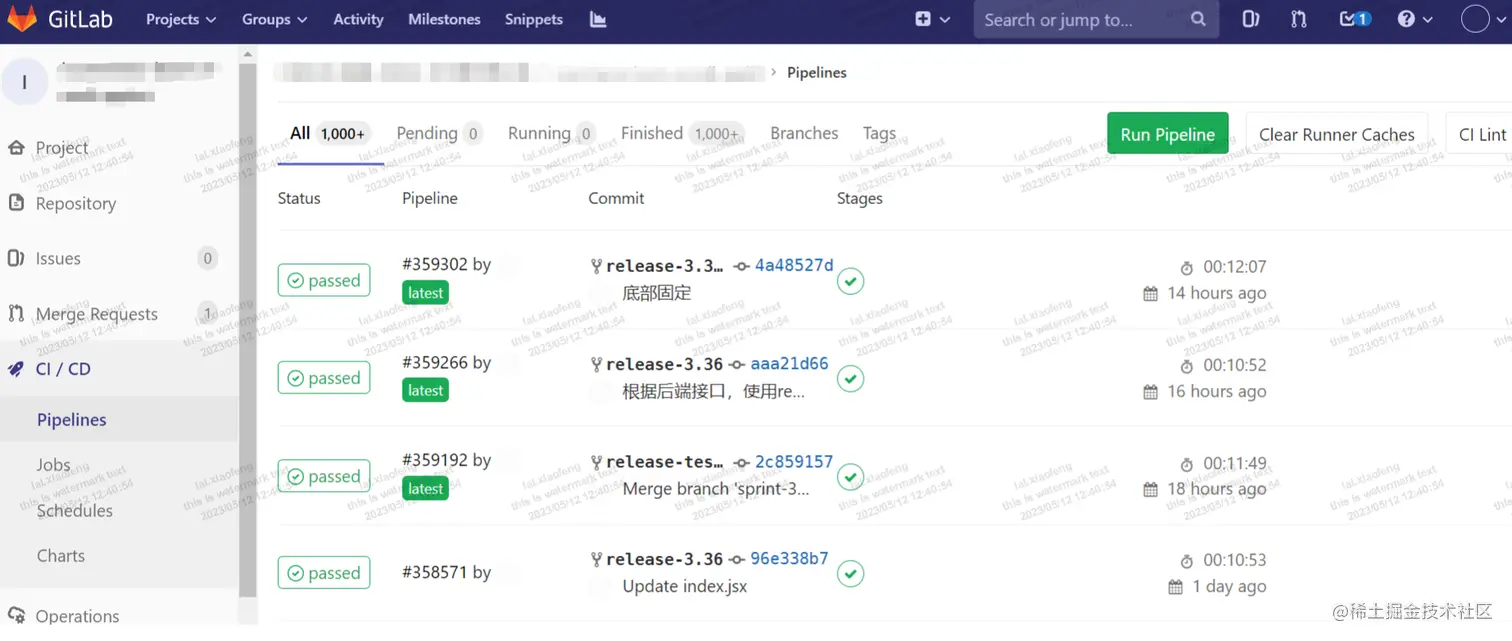Switch to the Pending tab

[439, 133]
